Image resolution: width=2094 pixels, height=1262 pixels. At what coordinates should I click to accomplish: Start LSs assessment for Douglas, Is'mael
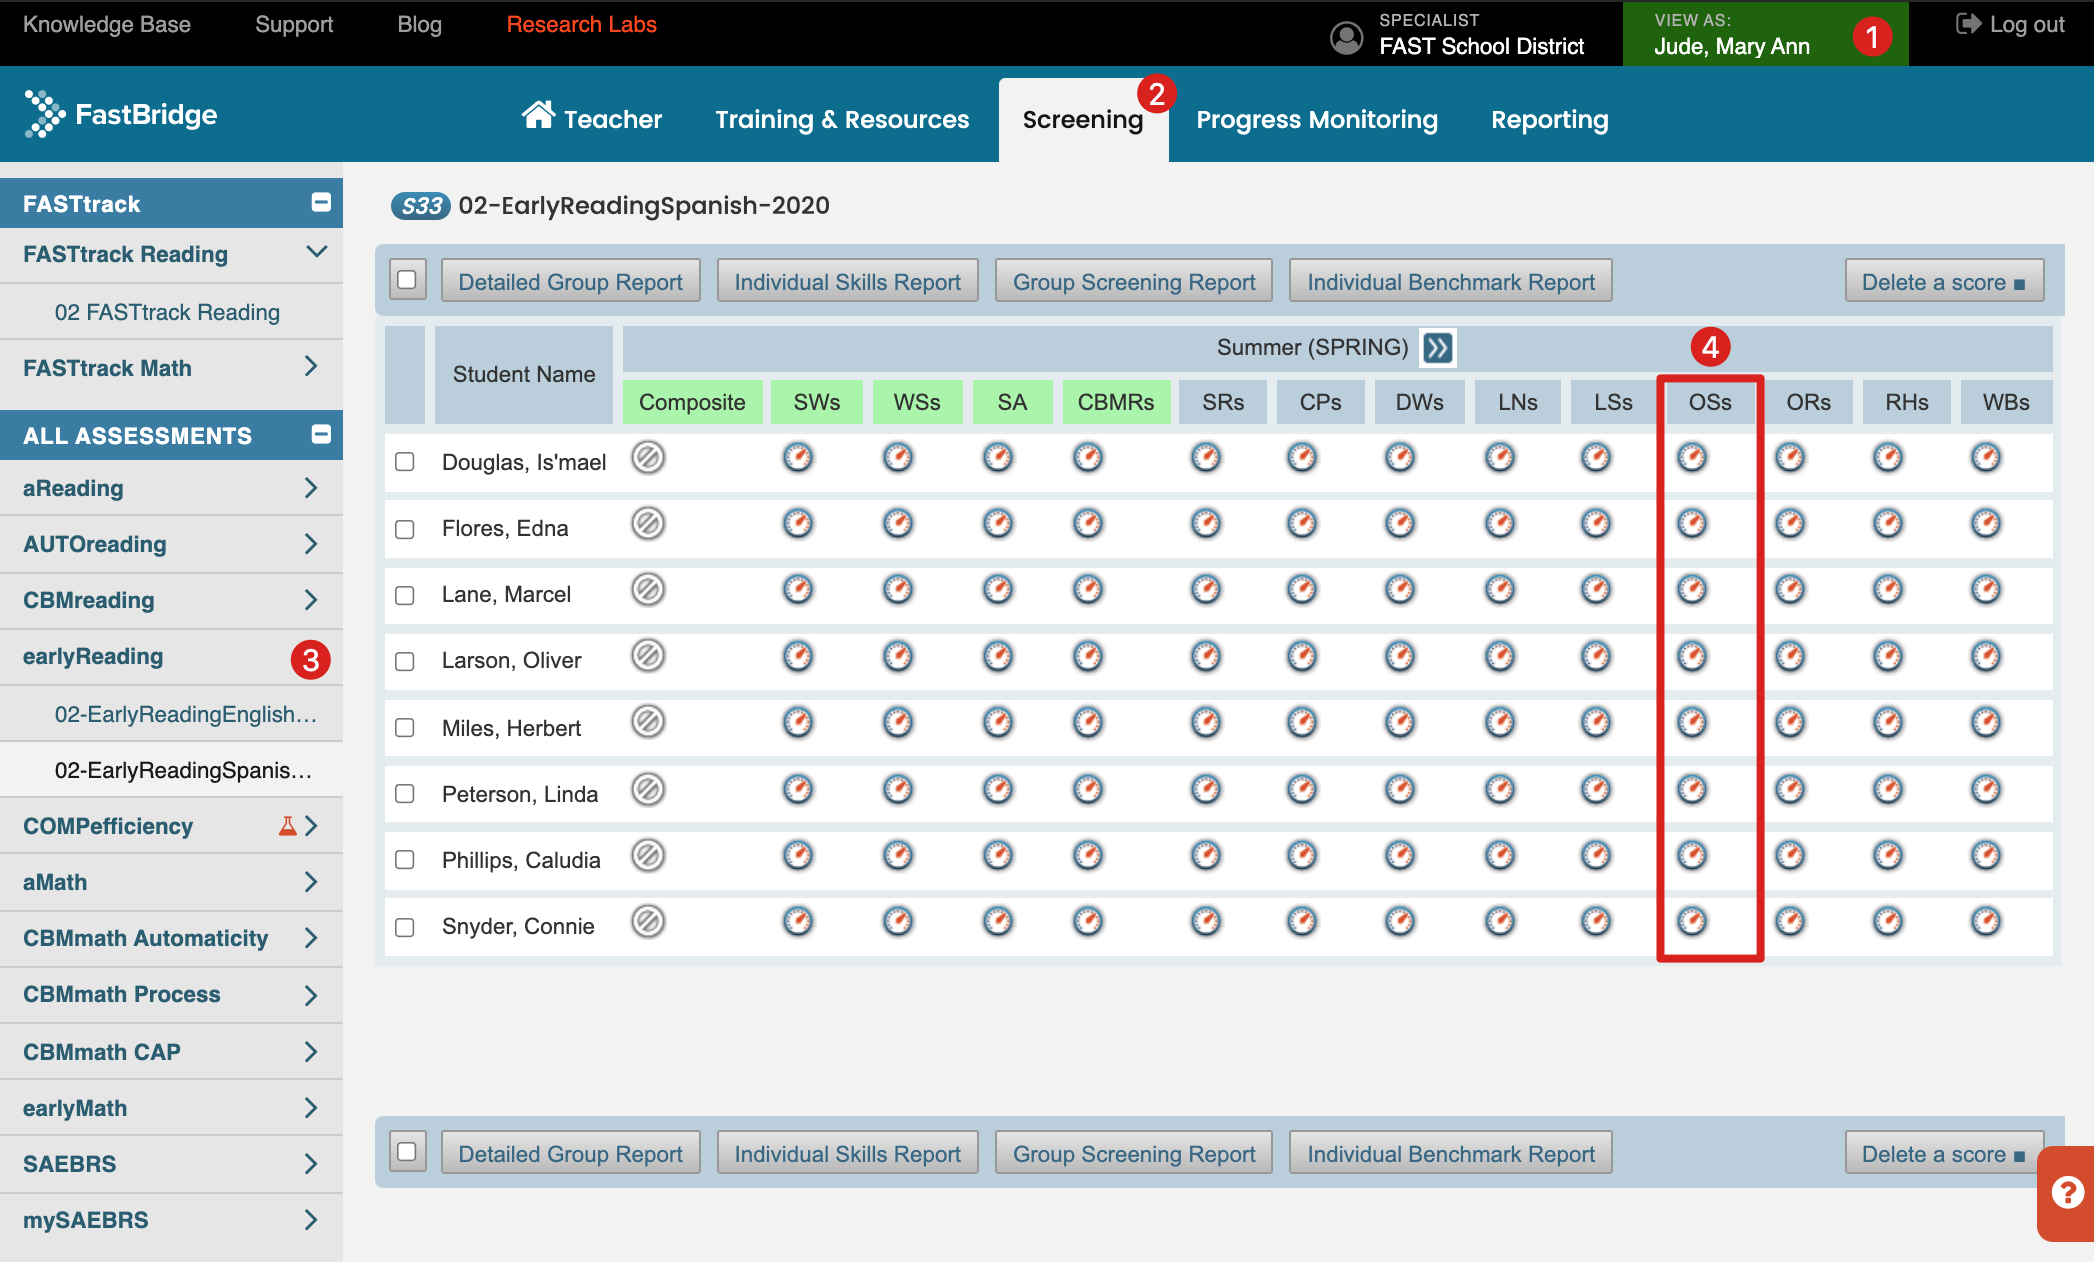pos(1596,458)
